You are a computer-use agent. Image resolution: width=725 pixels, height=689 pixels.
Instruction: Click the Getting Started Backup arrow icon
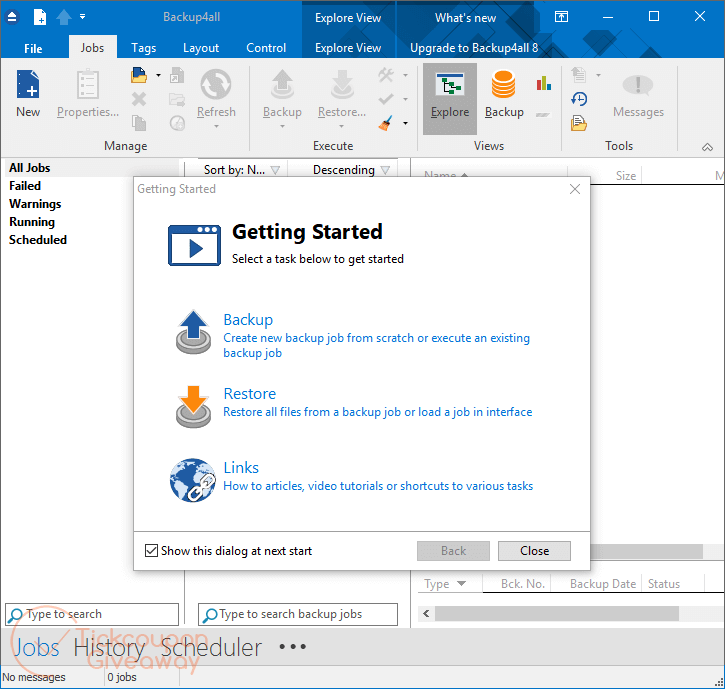tap(193, 332)
